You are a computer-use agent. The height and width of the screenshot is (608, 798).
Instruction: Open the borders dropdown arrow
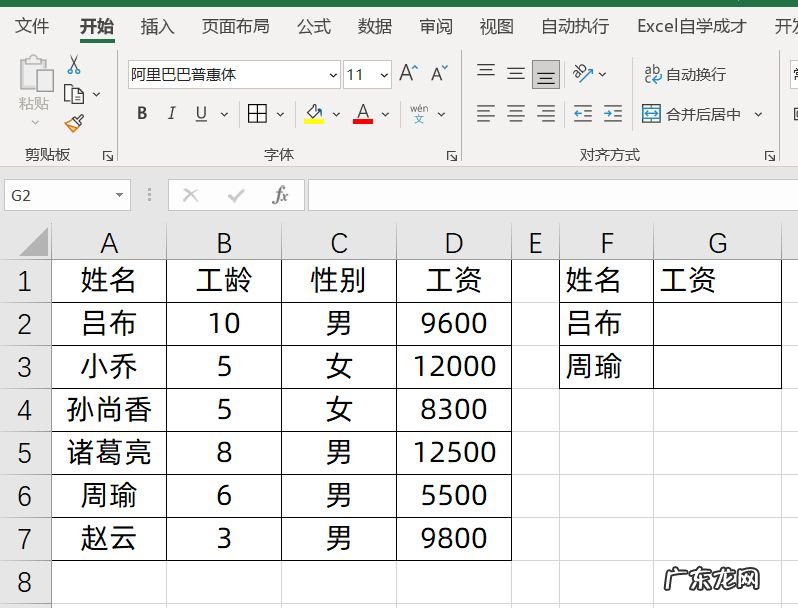(x=280, y=114)
